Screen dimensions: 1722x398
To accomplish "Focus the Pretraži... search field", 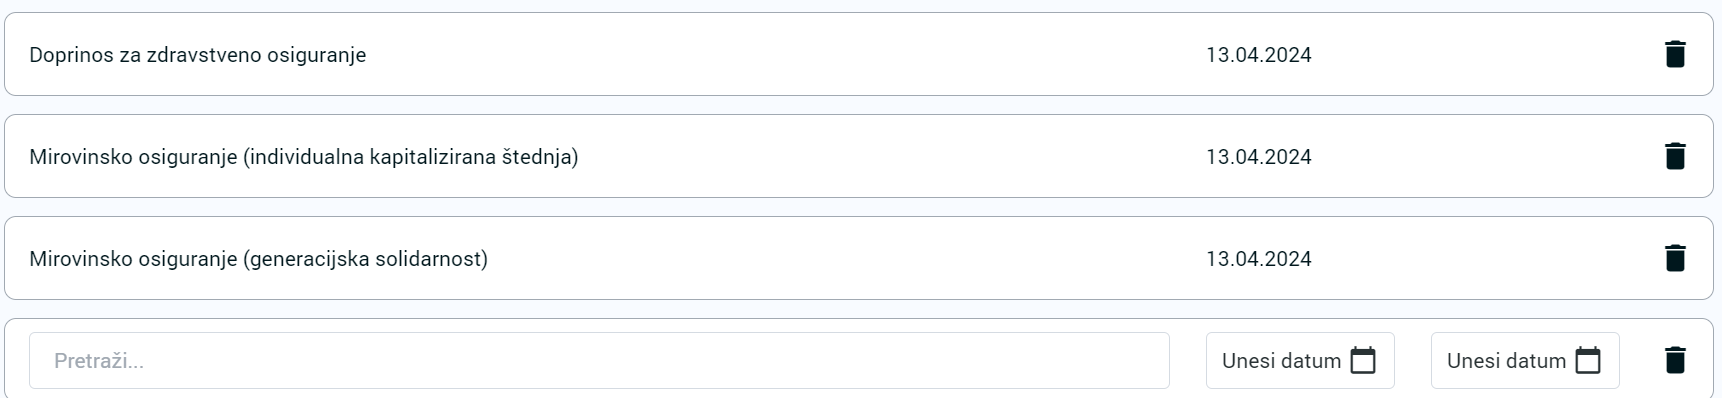I will coord(599,360).
